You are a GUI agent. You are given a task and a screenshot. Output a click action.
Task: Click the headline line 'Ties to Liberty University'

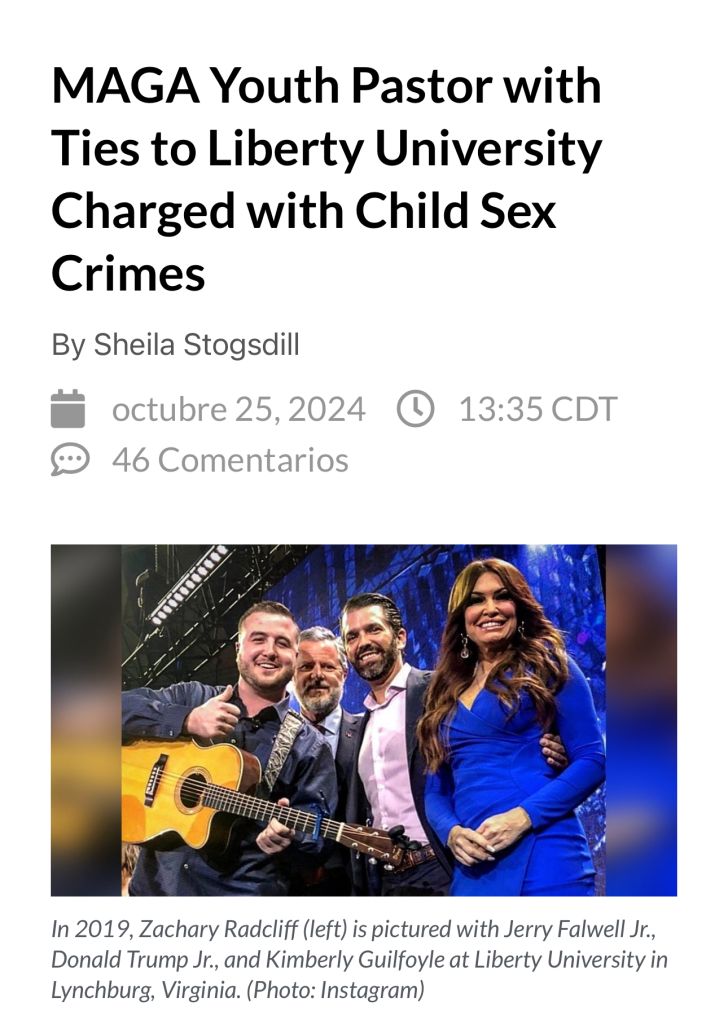click(326, 149)
